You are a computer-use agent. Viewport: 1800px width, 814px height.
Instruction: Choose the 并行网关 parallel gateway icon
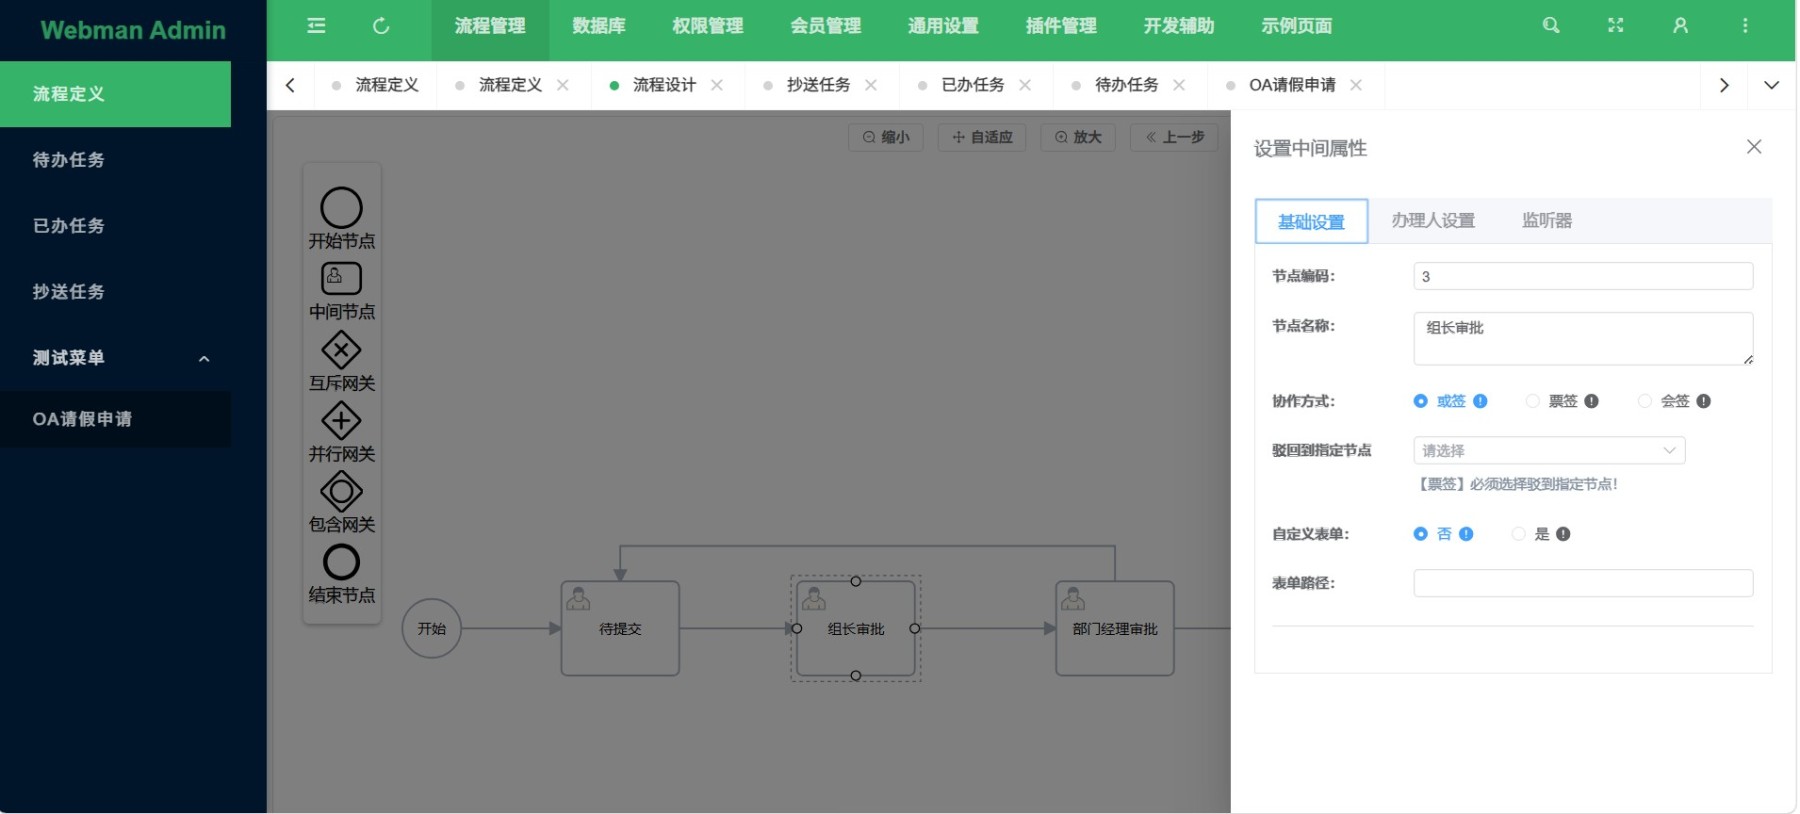[x=341, y=421]
